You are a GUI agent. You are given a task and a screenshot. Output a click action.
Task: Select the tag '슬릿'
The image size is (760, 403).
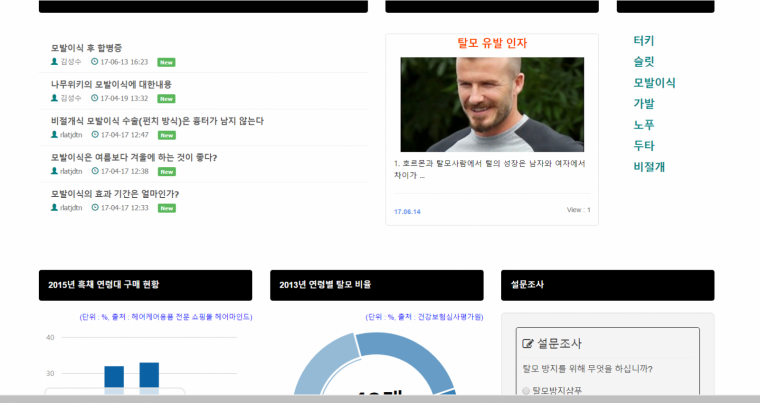coord(644,62)
